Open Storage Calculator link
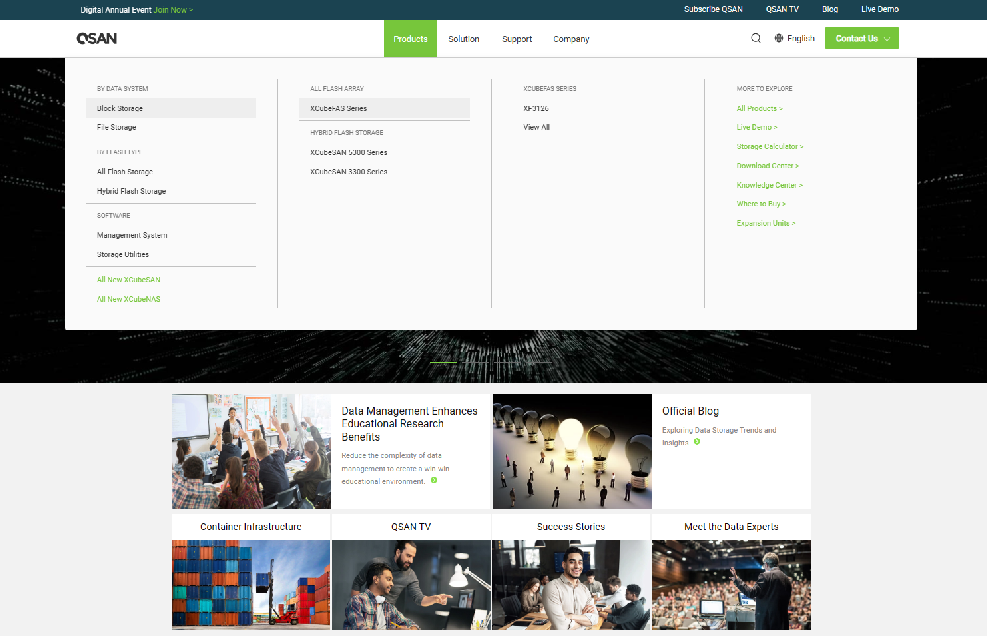The width and height of the screenshot is (987, 636). [770, 146]
